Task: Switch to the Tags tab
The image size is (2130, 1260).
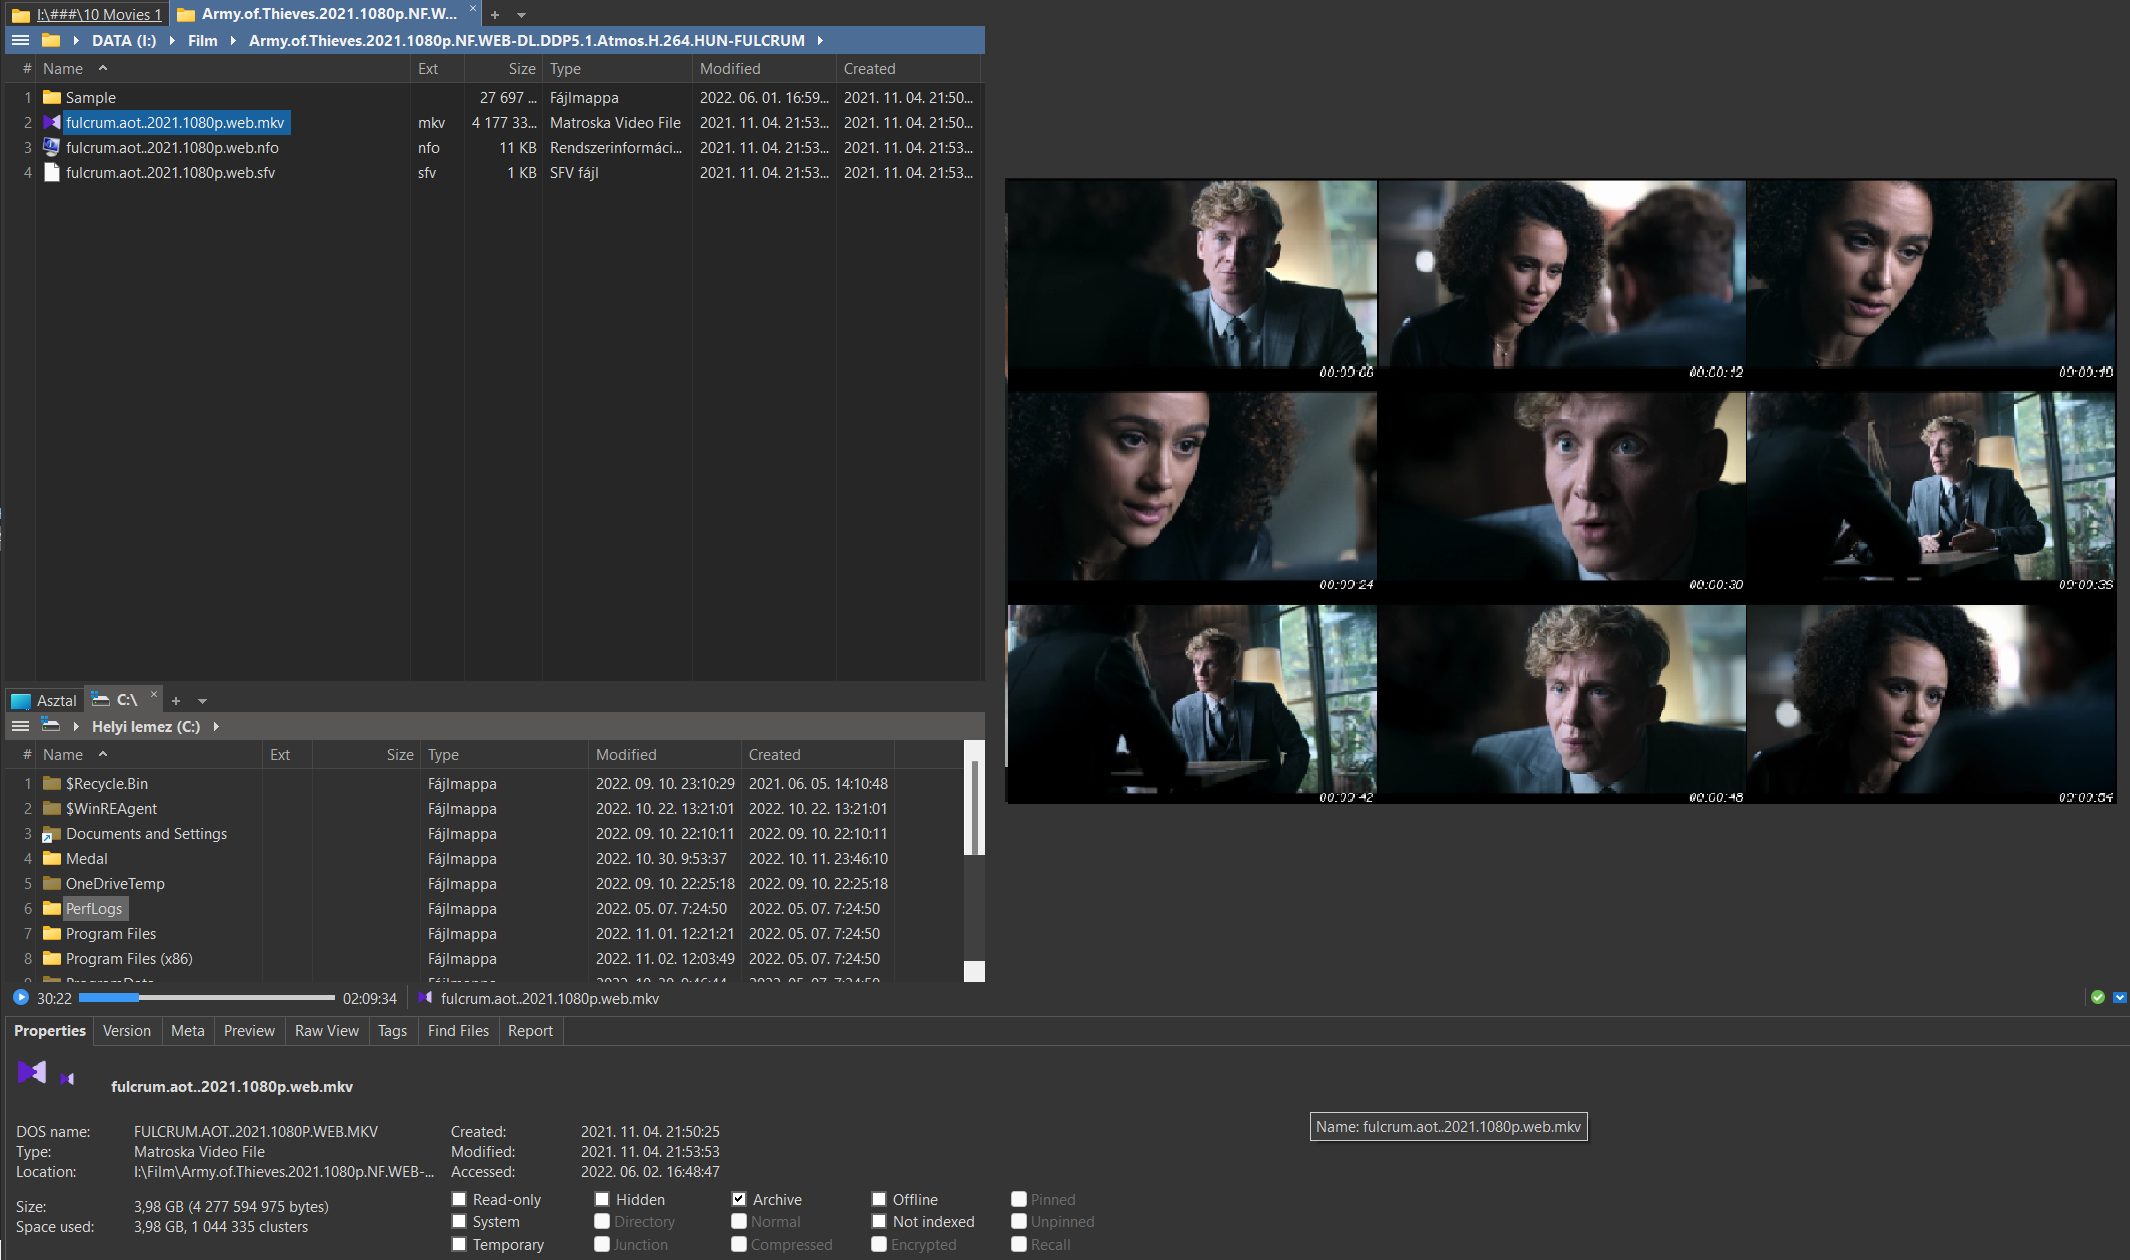Action: pyautogui.click(x=392, y=1031)
